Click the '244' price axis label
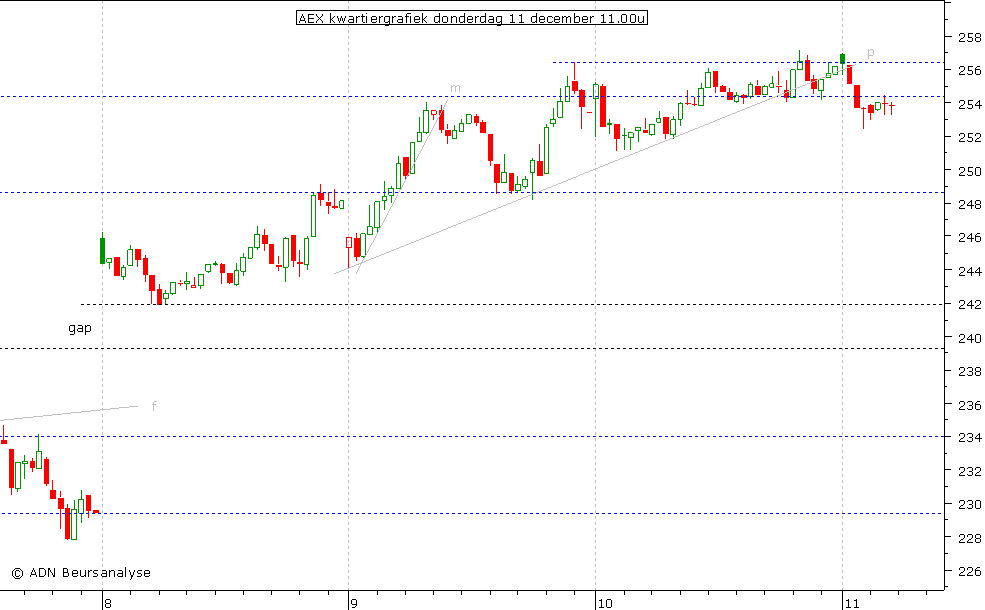 point(970,271)
